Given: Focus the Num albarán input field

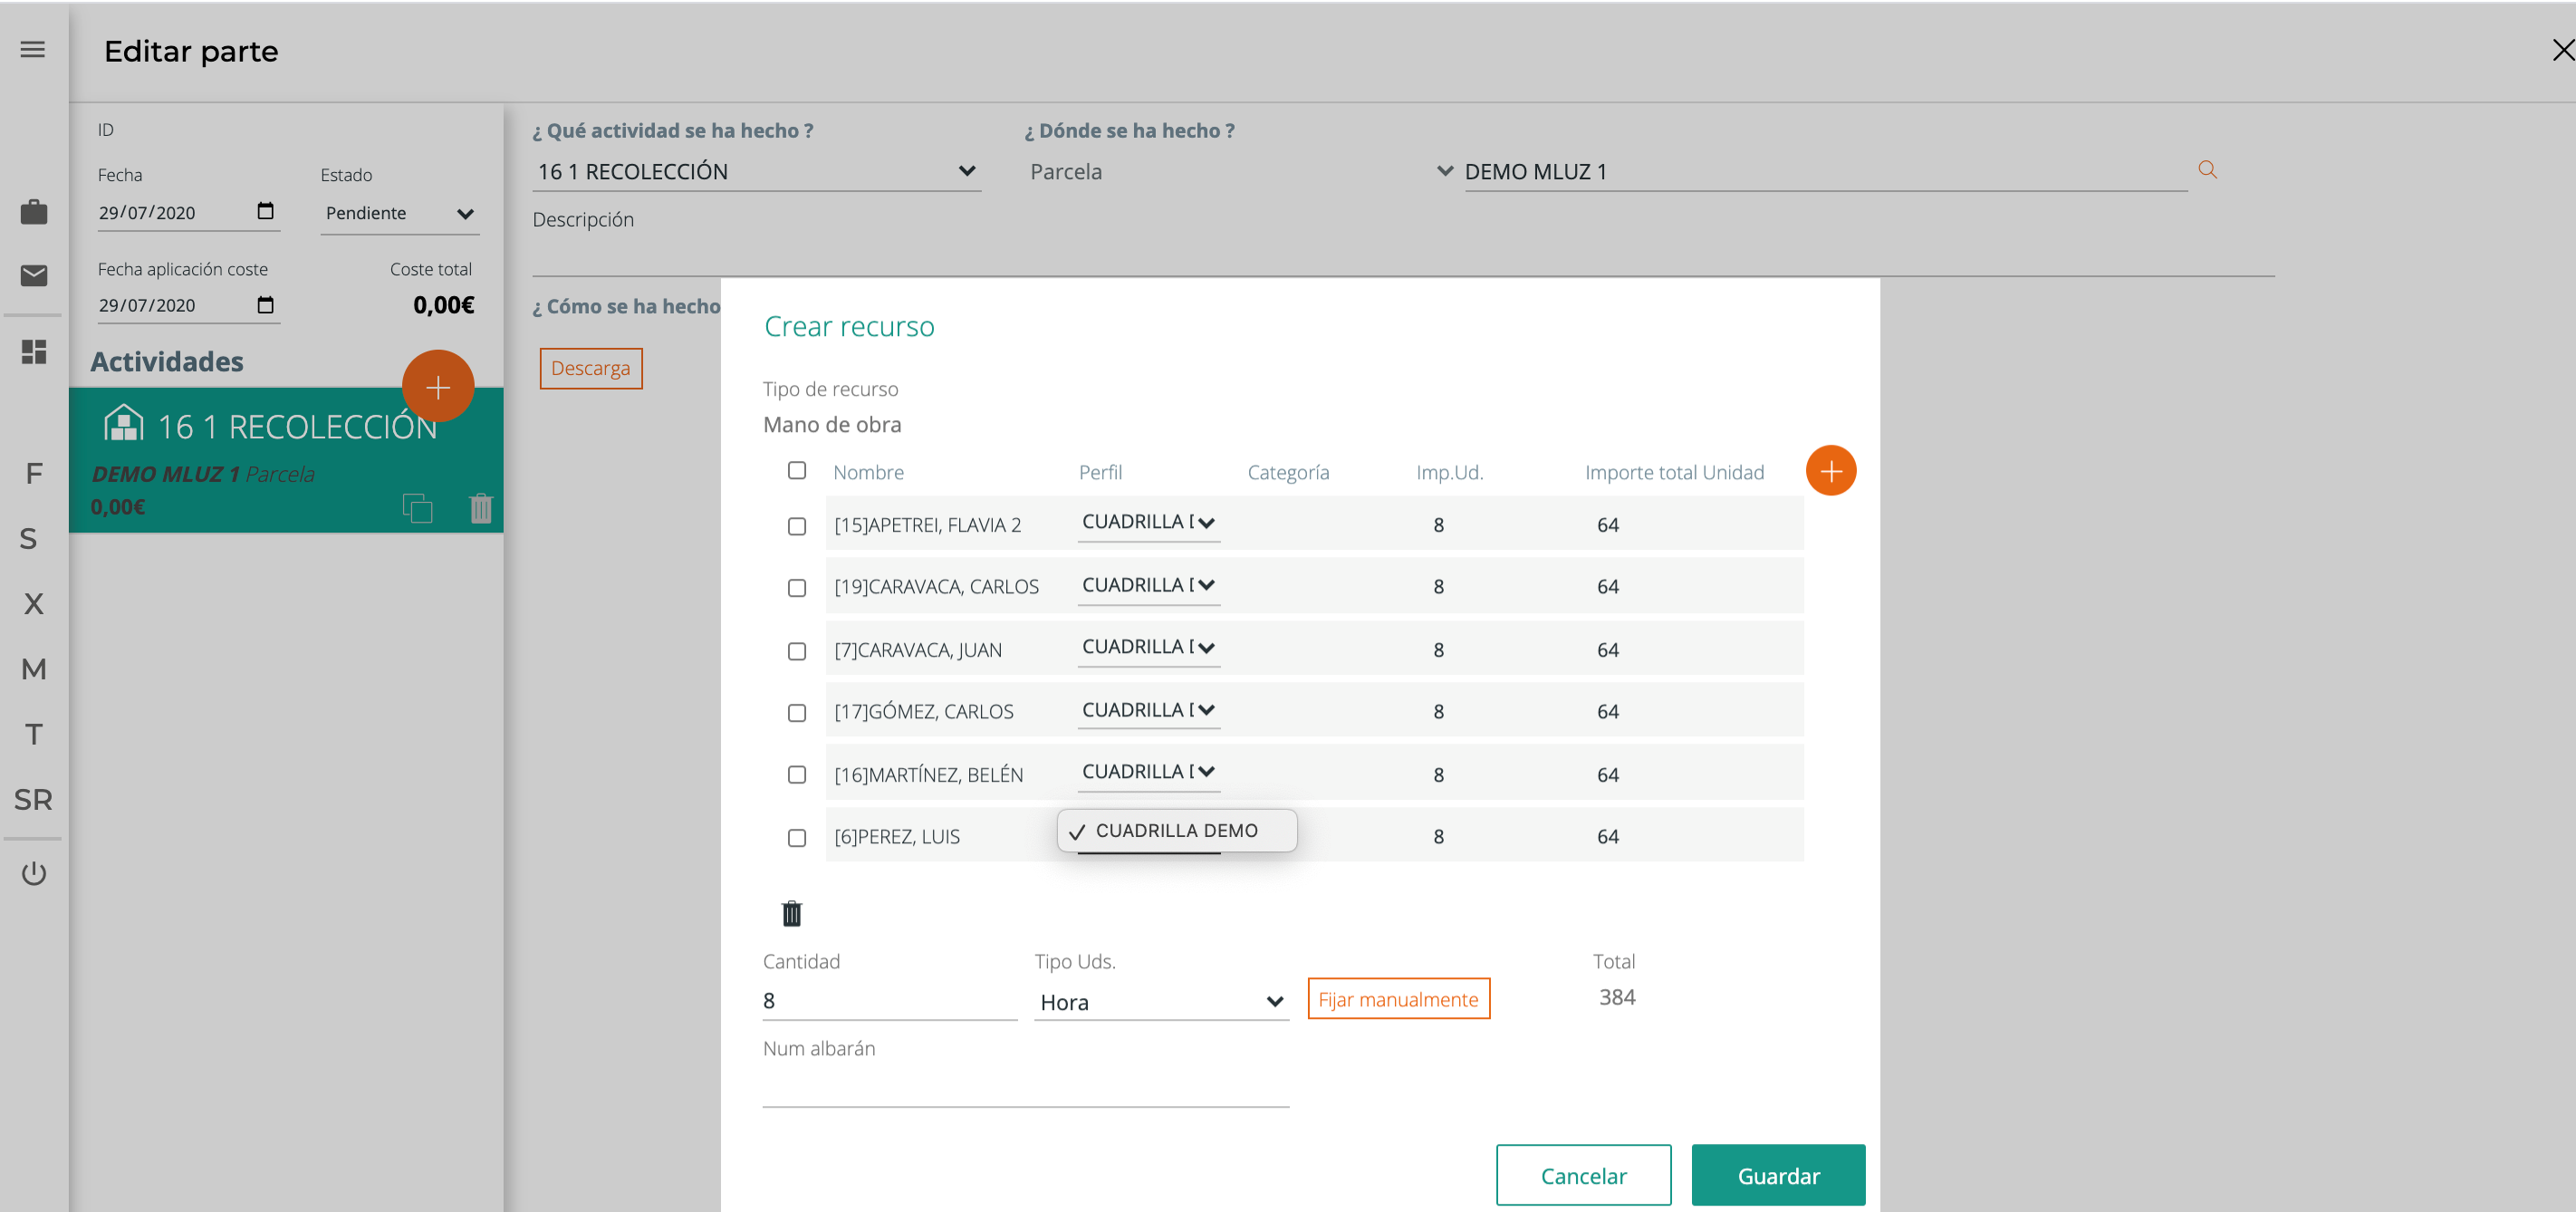Looking at the screenshot, I should [x=1026, y=1088].
